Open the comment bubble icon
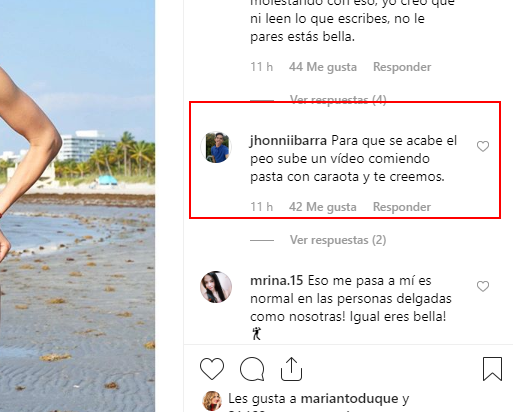Viewport: 513px width, 412px height. 252,369
